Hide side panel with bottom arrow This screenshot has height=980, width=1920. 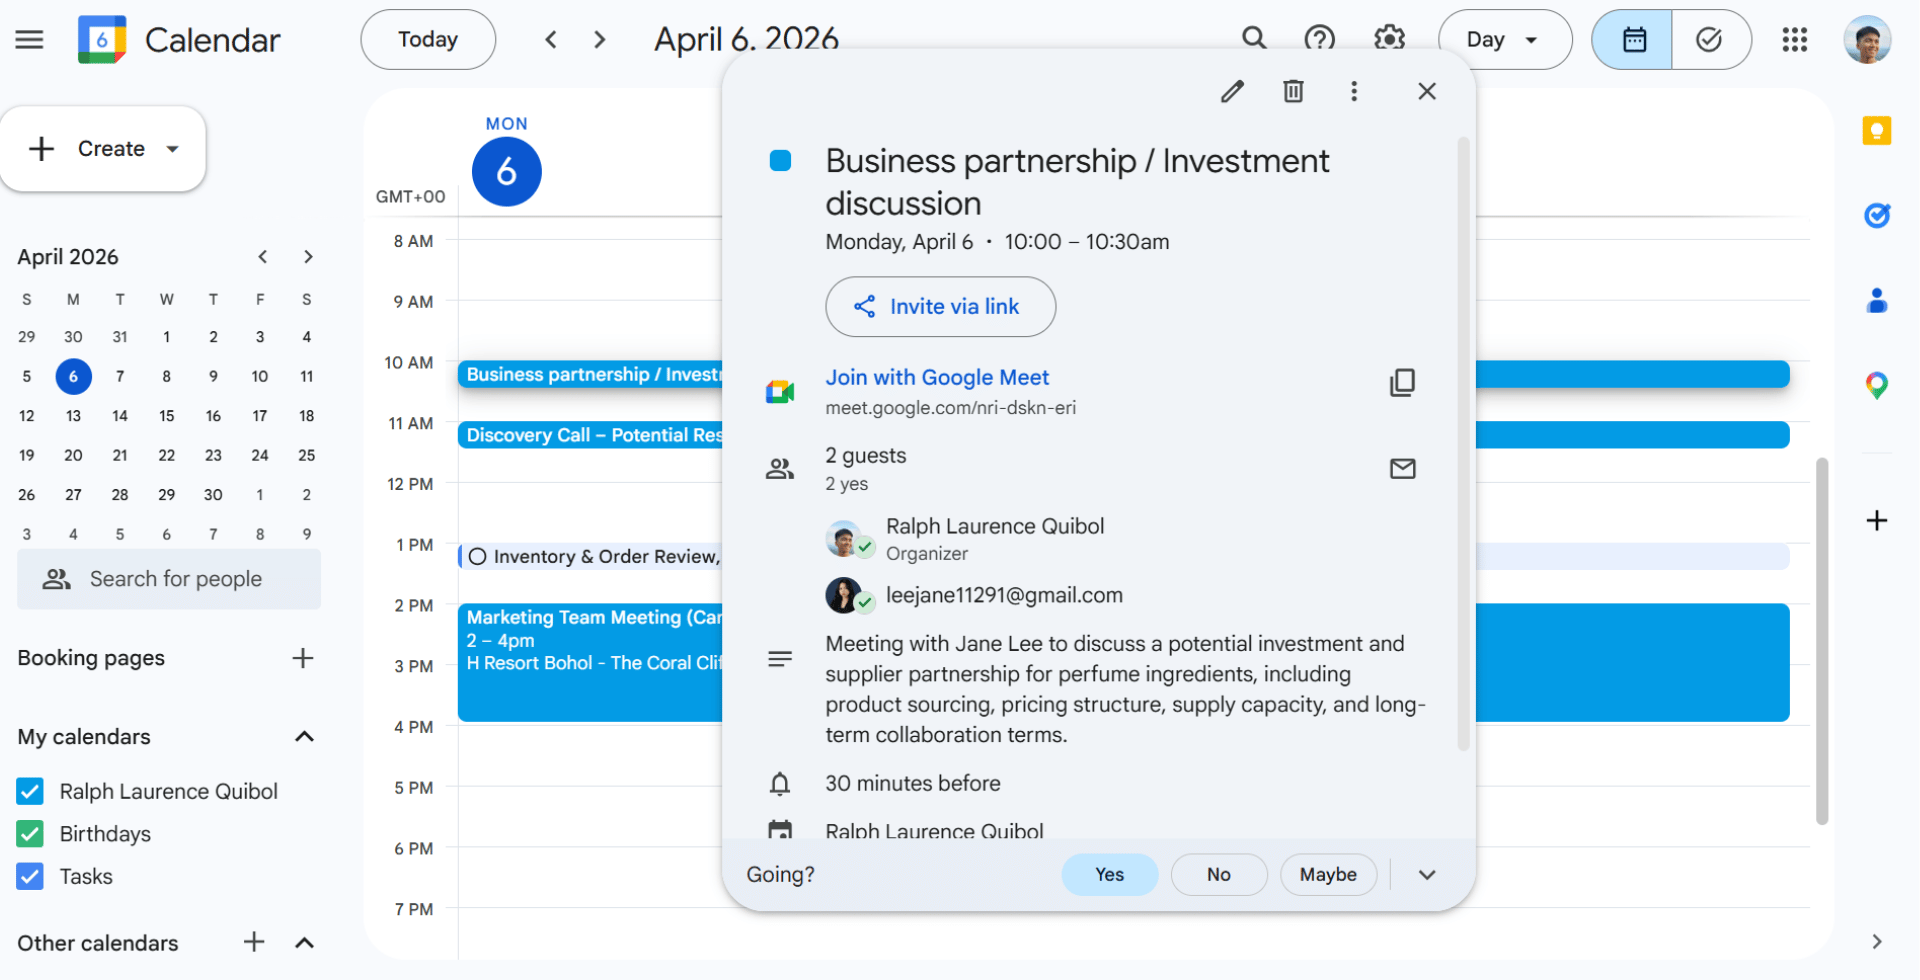[x=1877, y=941]
